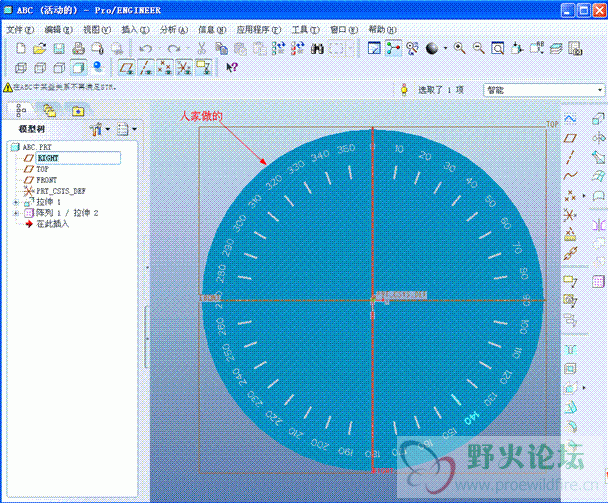Zoom in with the magnifier plus icon
Screen dimensions: 608x503
[x=460, y=48]
